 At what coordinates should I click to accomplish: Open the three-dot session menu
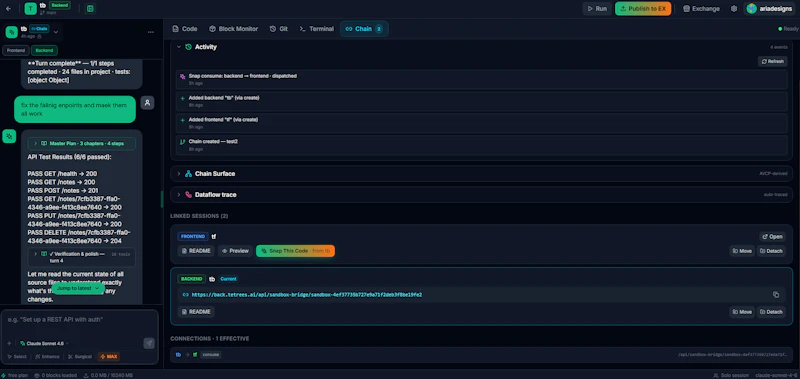[x=151, y=32]
